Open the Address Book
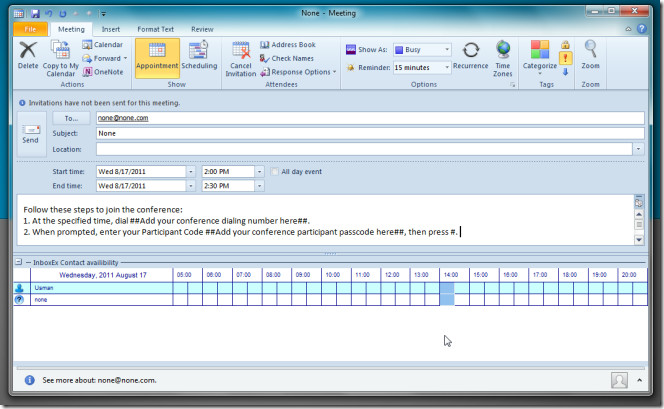 click(x=288, y=44)
